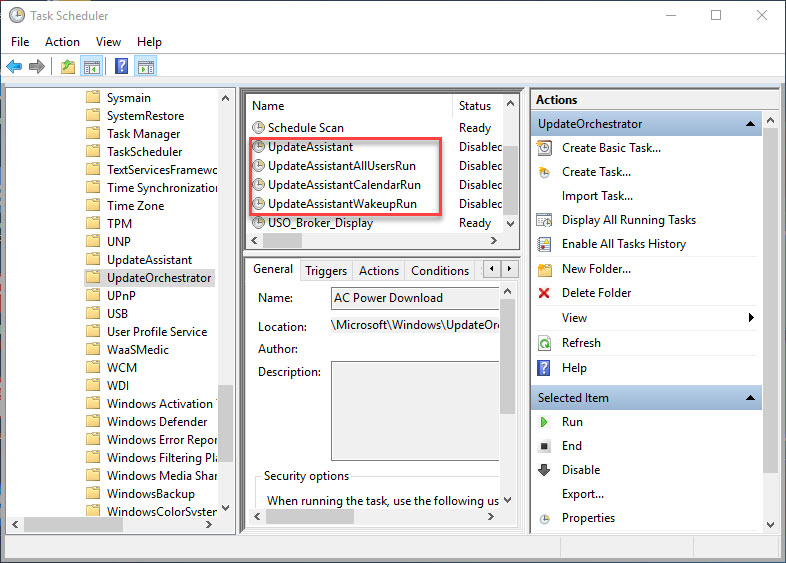Click Export... action

(582, 494)
